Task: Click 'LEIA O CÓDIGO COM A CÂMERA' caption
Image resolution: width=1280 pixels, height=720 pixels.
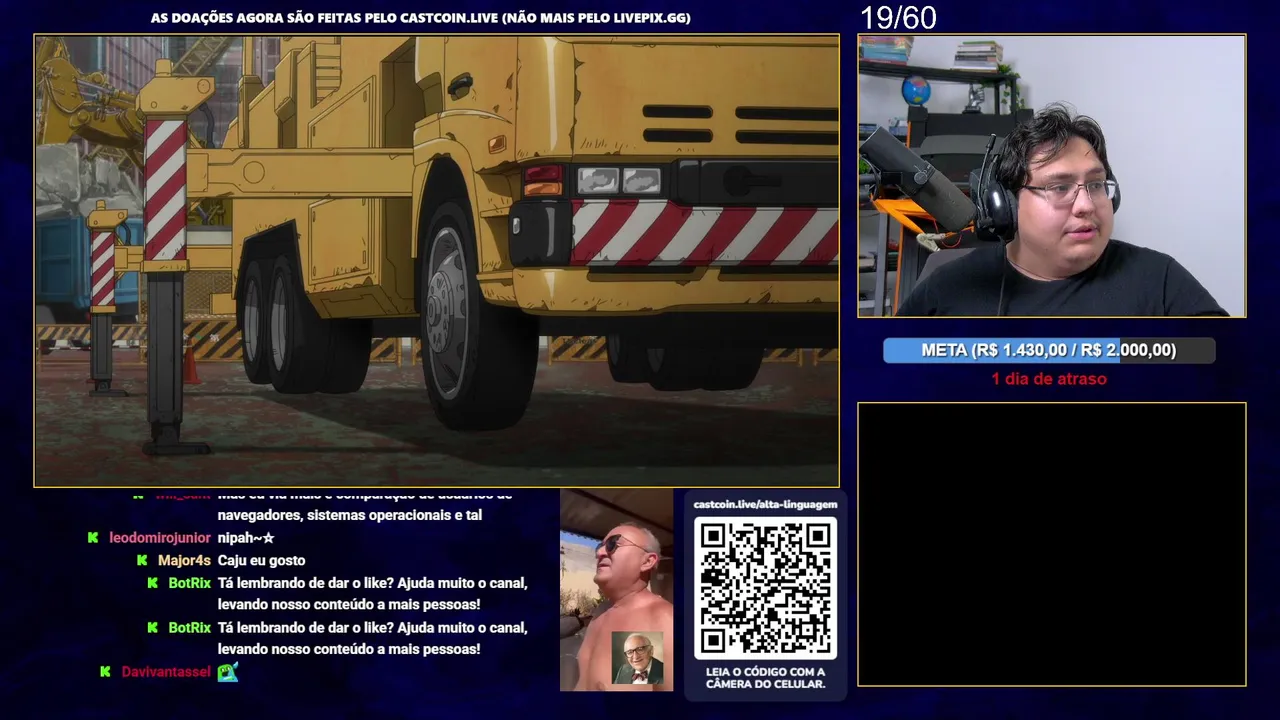Action: tap(766, 678)
